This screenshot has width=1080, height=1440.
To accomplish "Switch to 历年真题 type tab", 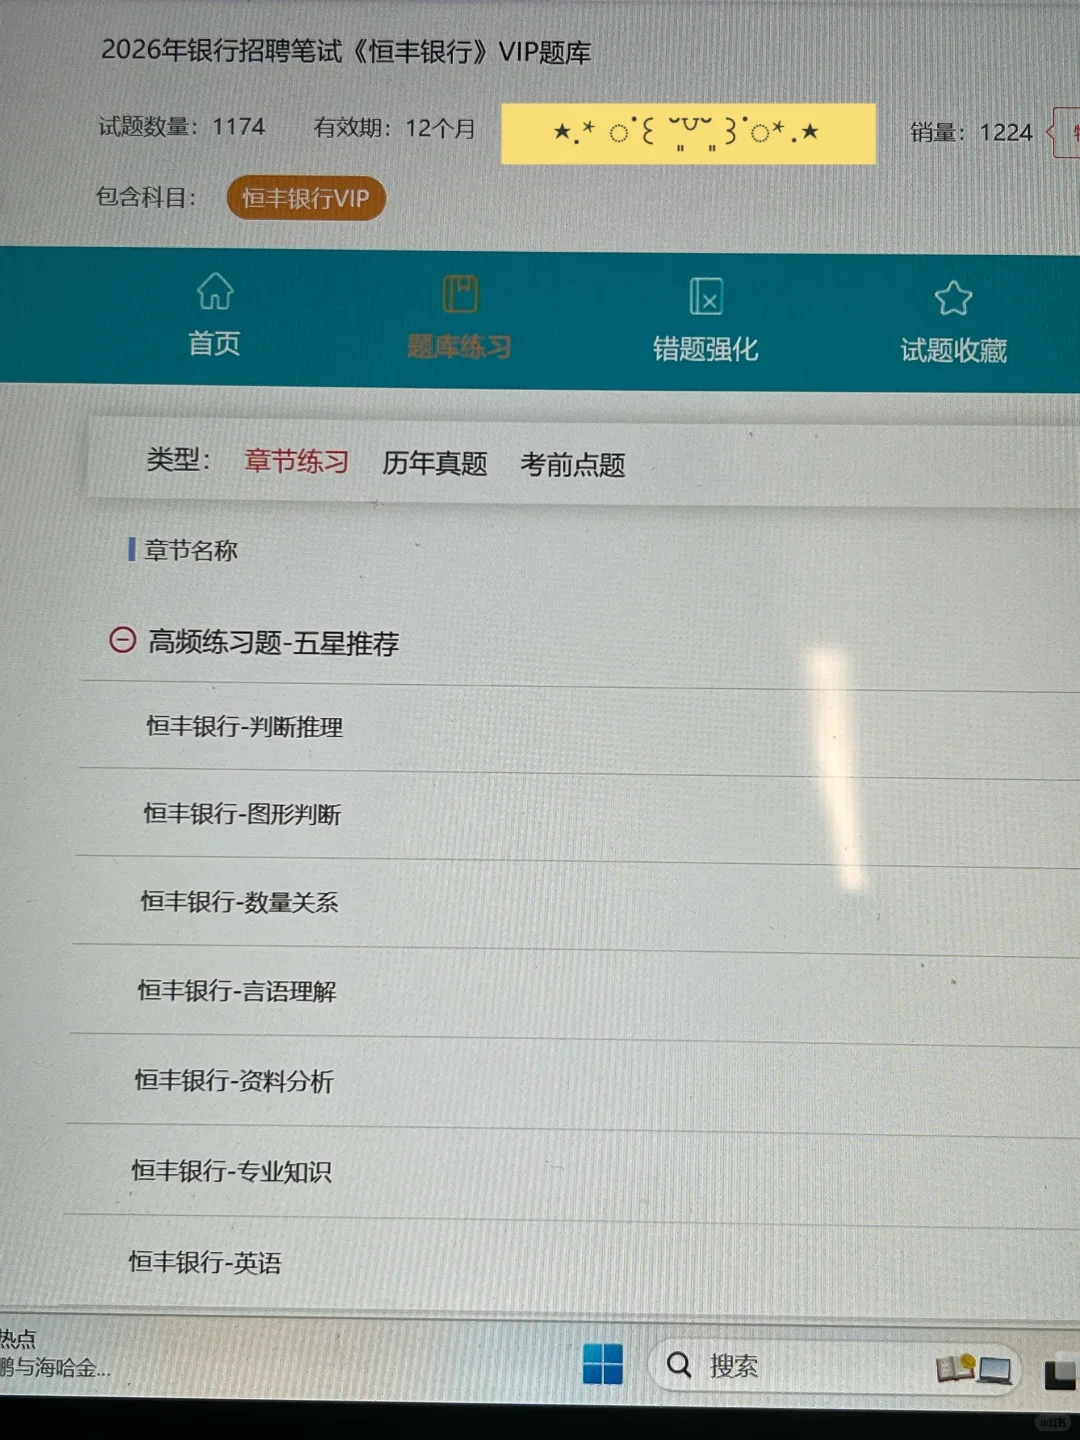I will pos(434,463).
